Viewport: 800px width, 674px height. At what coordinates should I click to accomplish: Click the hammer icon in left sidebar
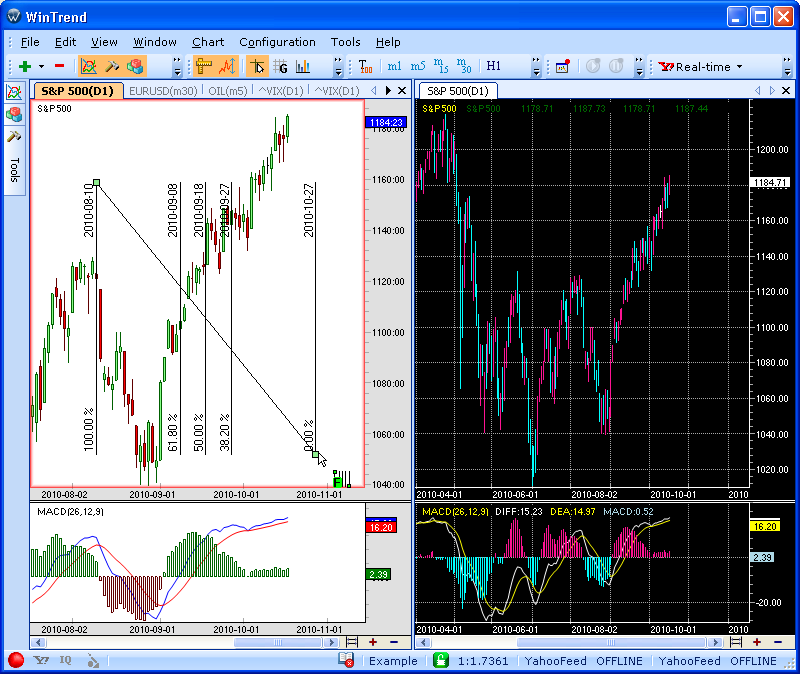(14, 137)
